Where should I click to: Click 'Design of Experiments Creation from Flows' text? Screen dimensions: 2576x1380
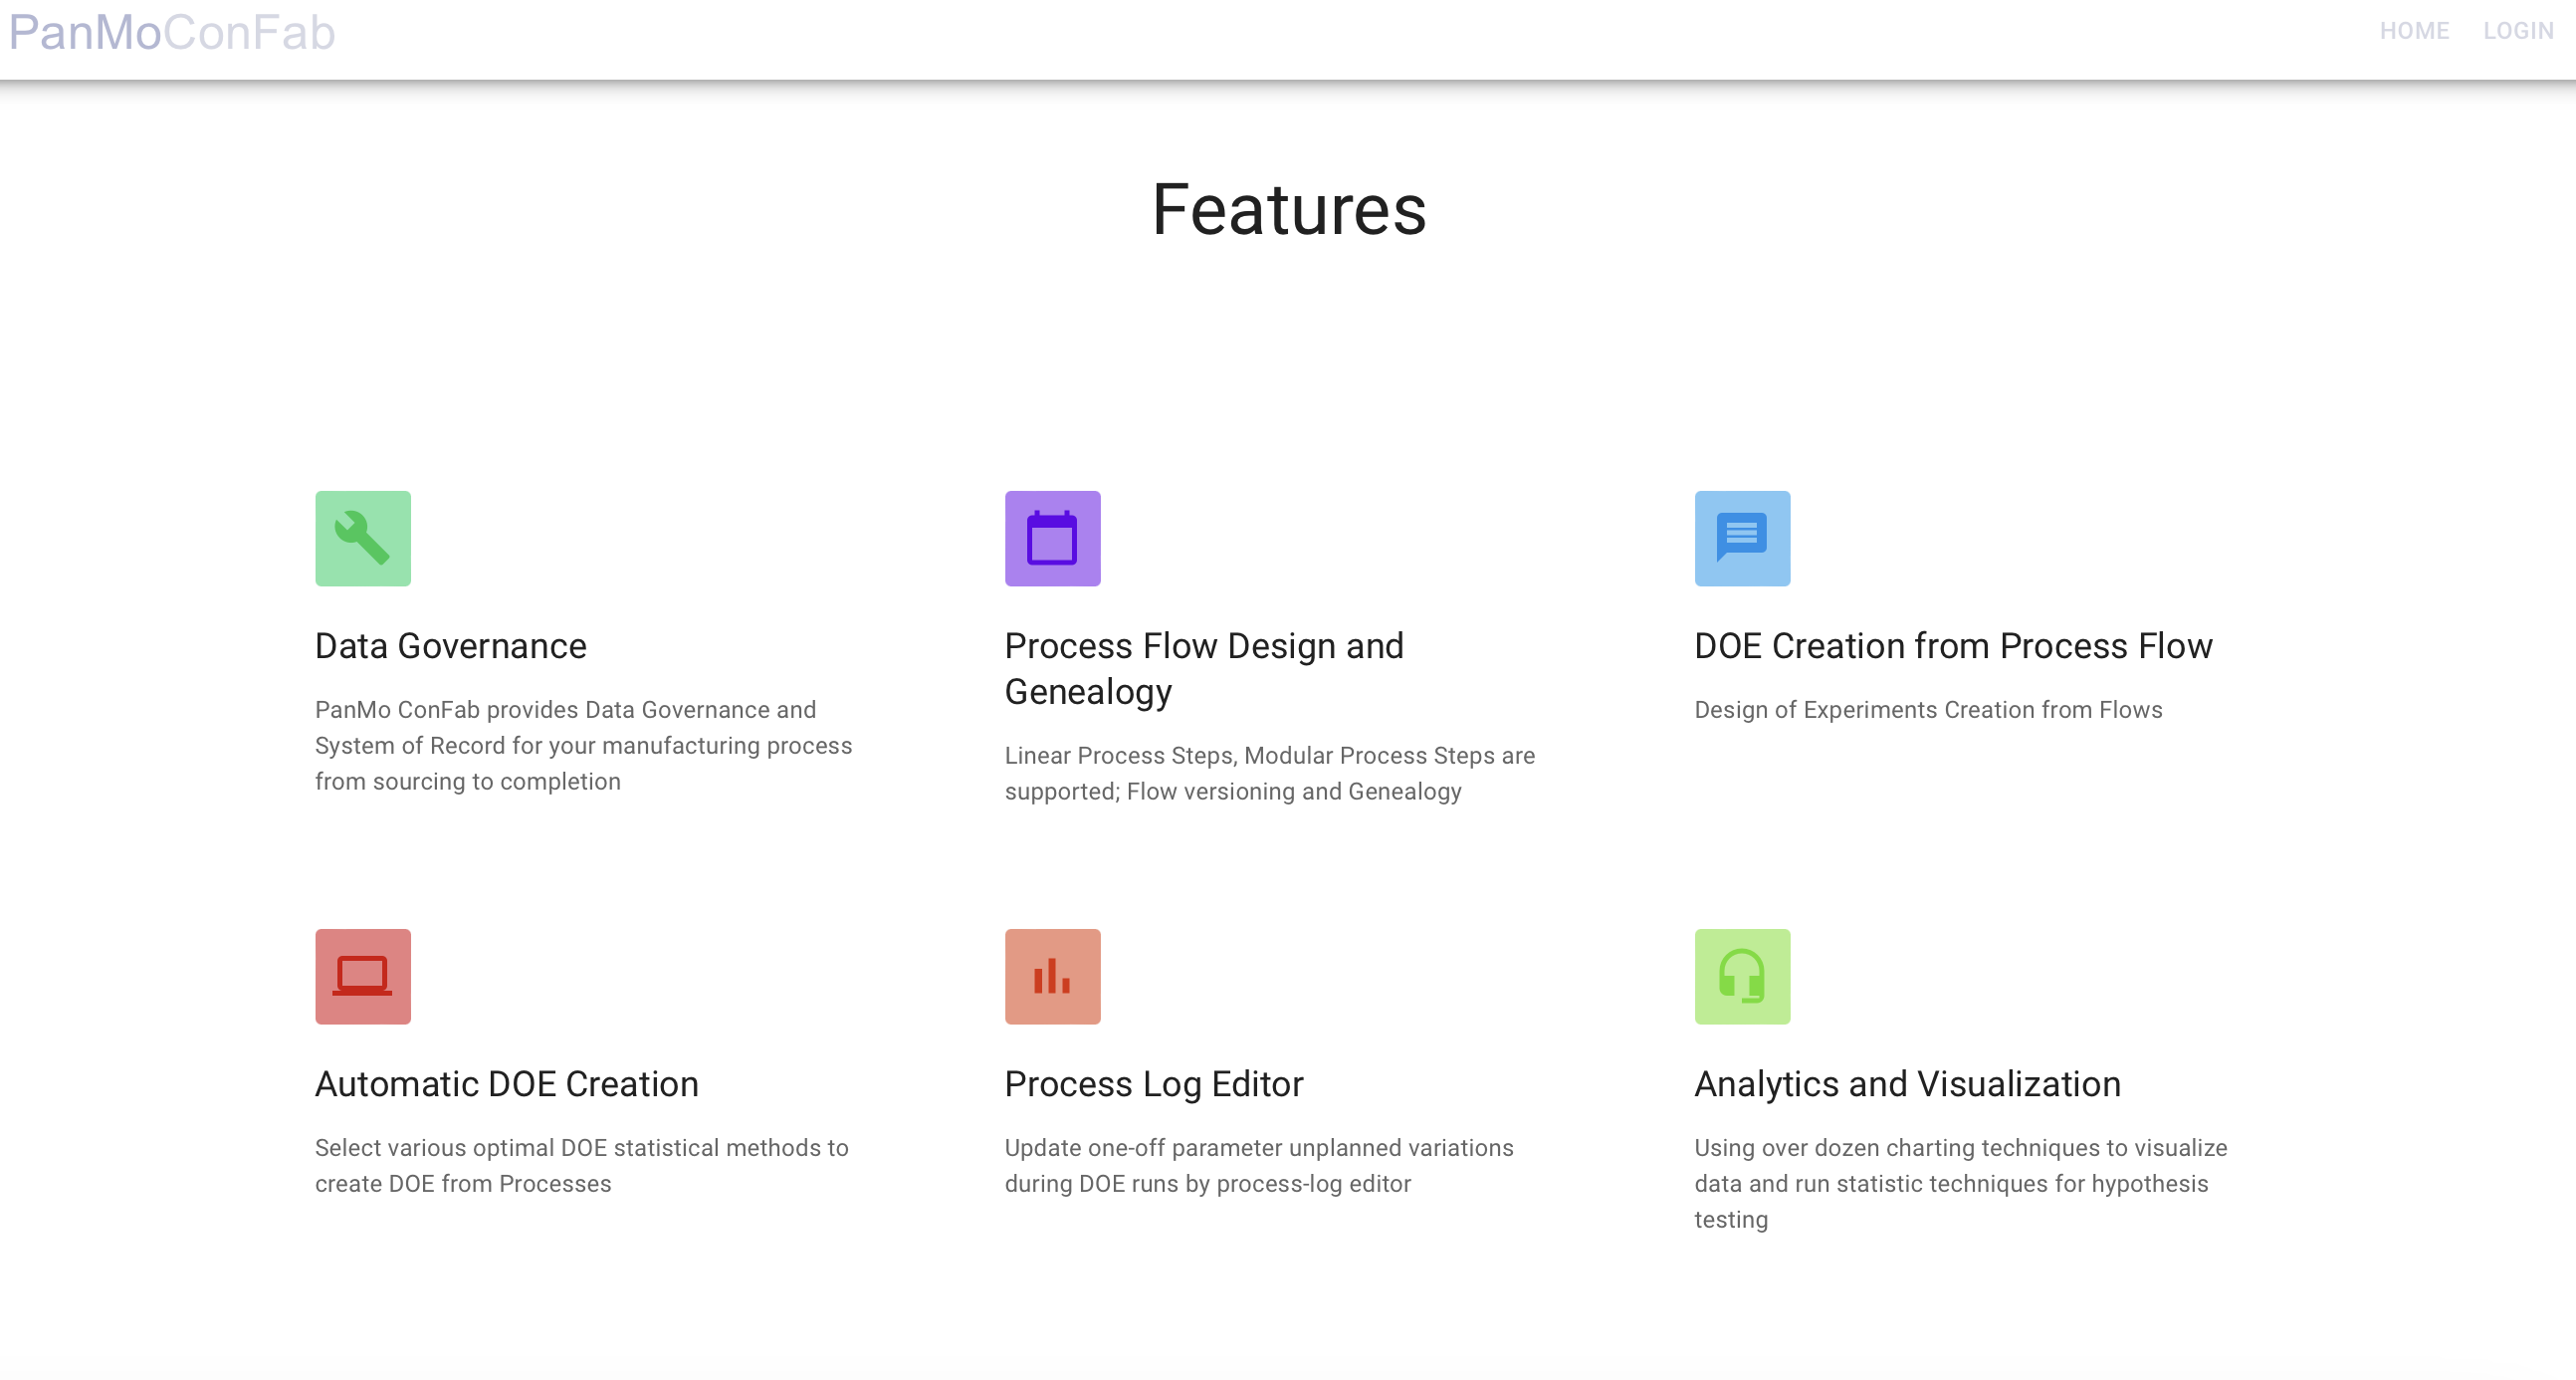click(1928, 710)
